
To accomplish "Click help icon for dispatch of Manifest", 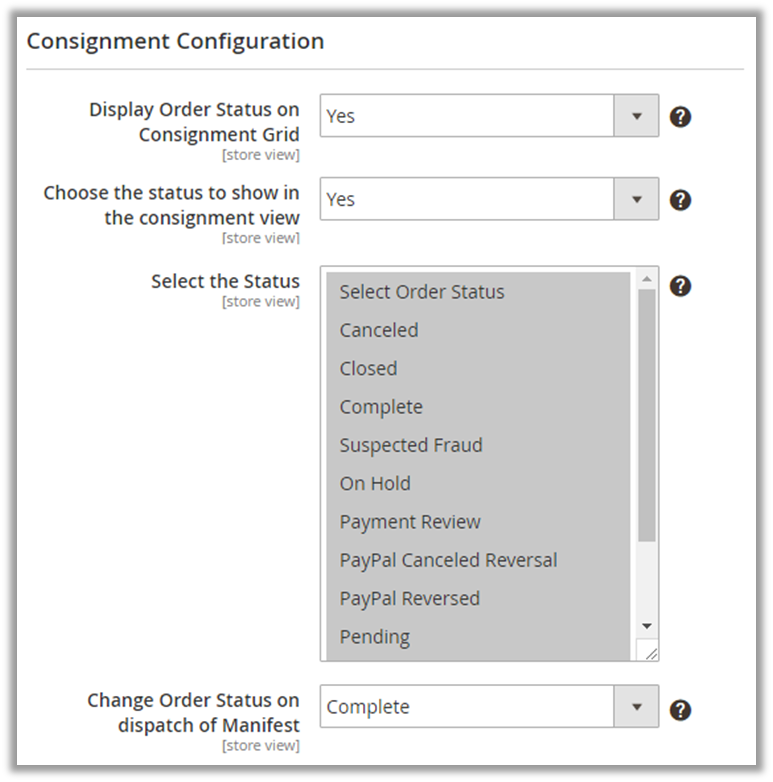I will click(x=680, y=710).
